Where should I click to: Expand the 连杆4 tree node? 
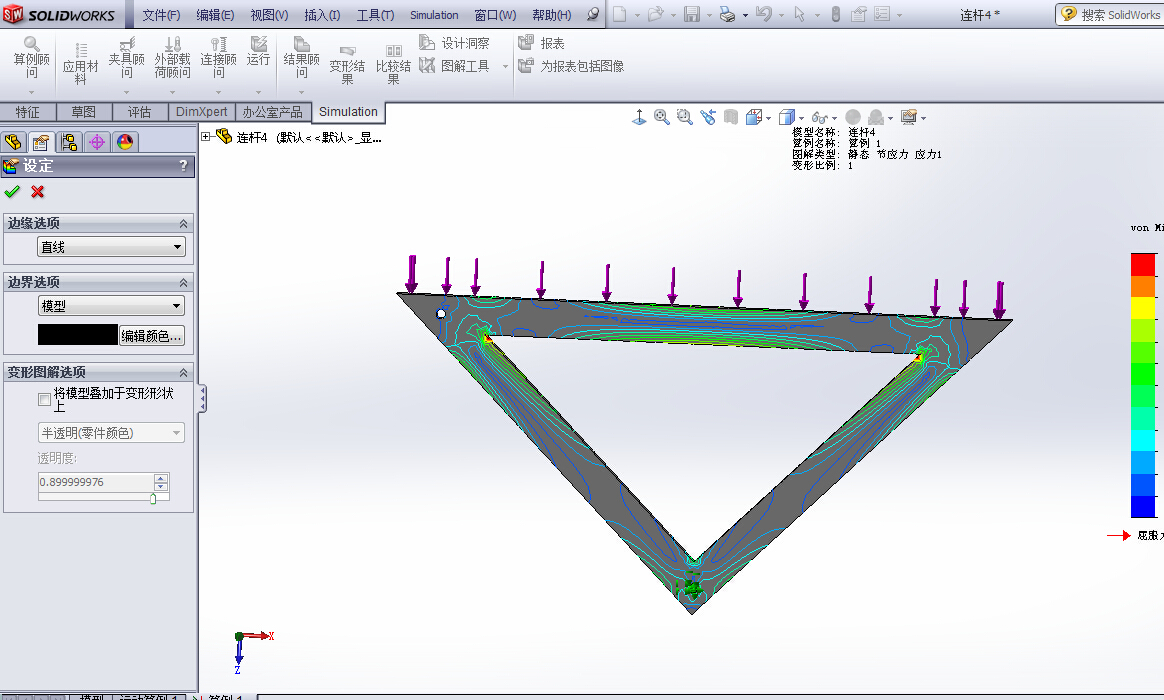pos(206,137)
